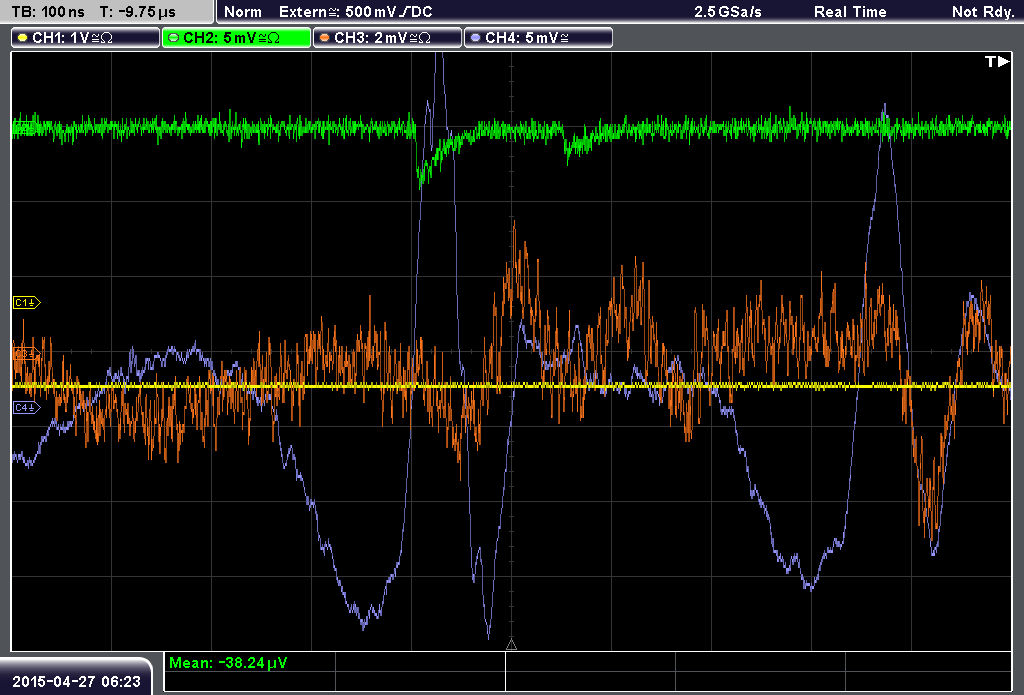
Task: Select the CH4: 5mV channel tab
Action: pyautogui.click(x=538, y=38)
